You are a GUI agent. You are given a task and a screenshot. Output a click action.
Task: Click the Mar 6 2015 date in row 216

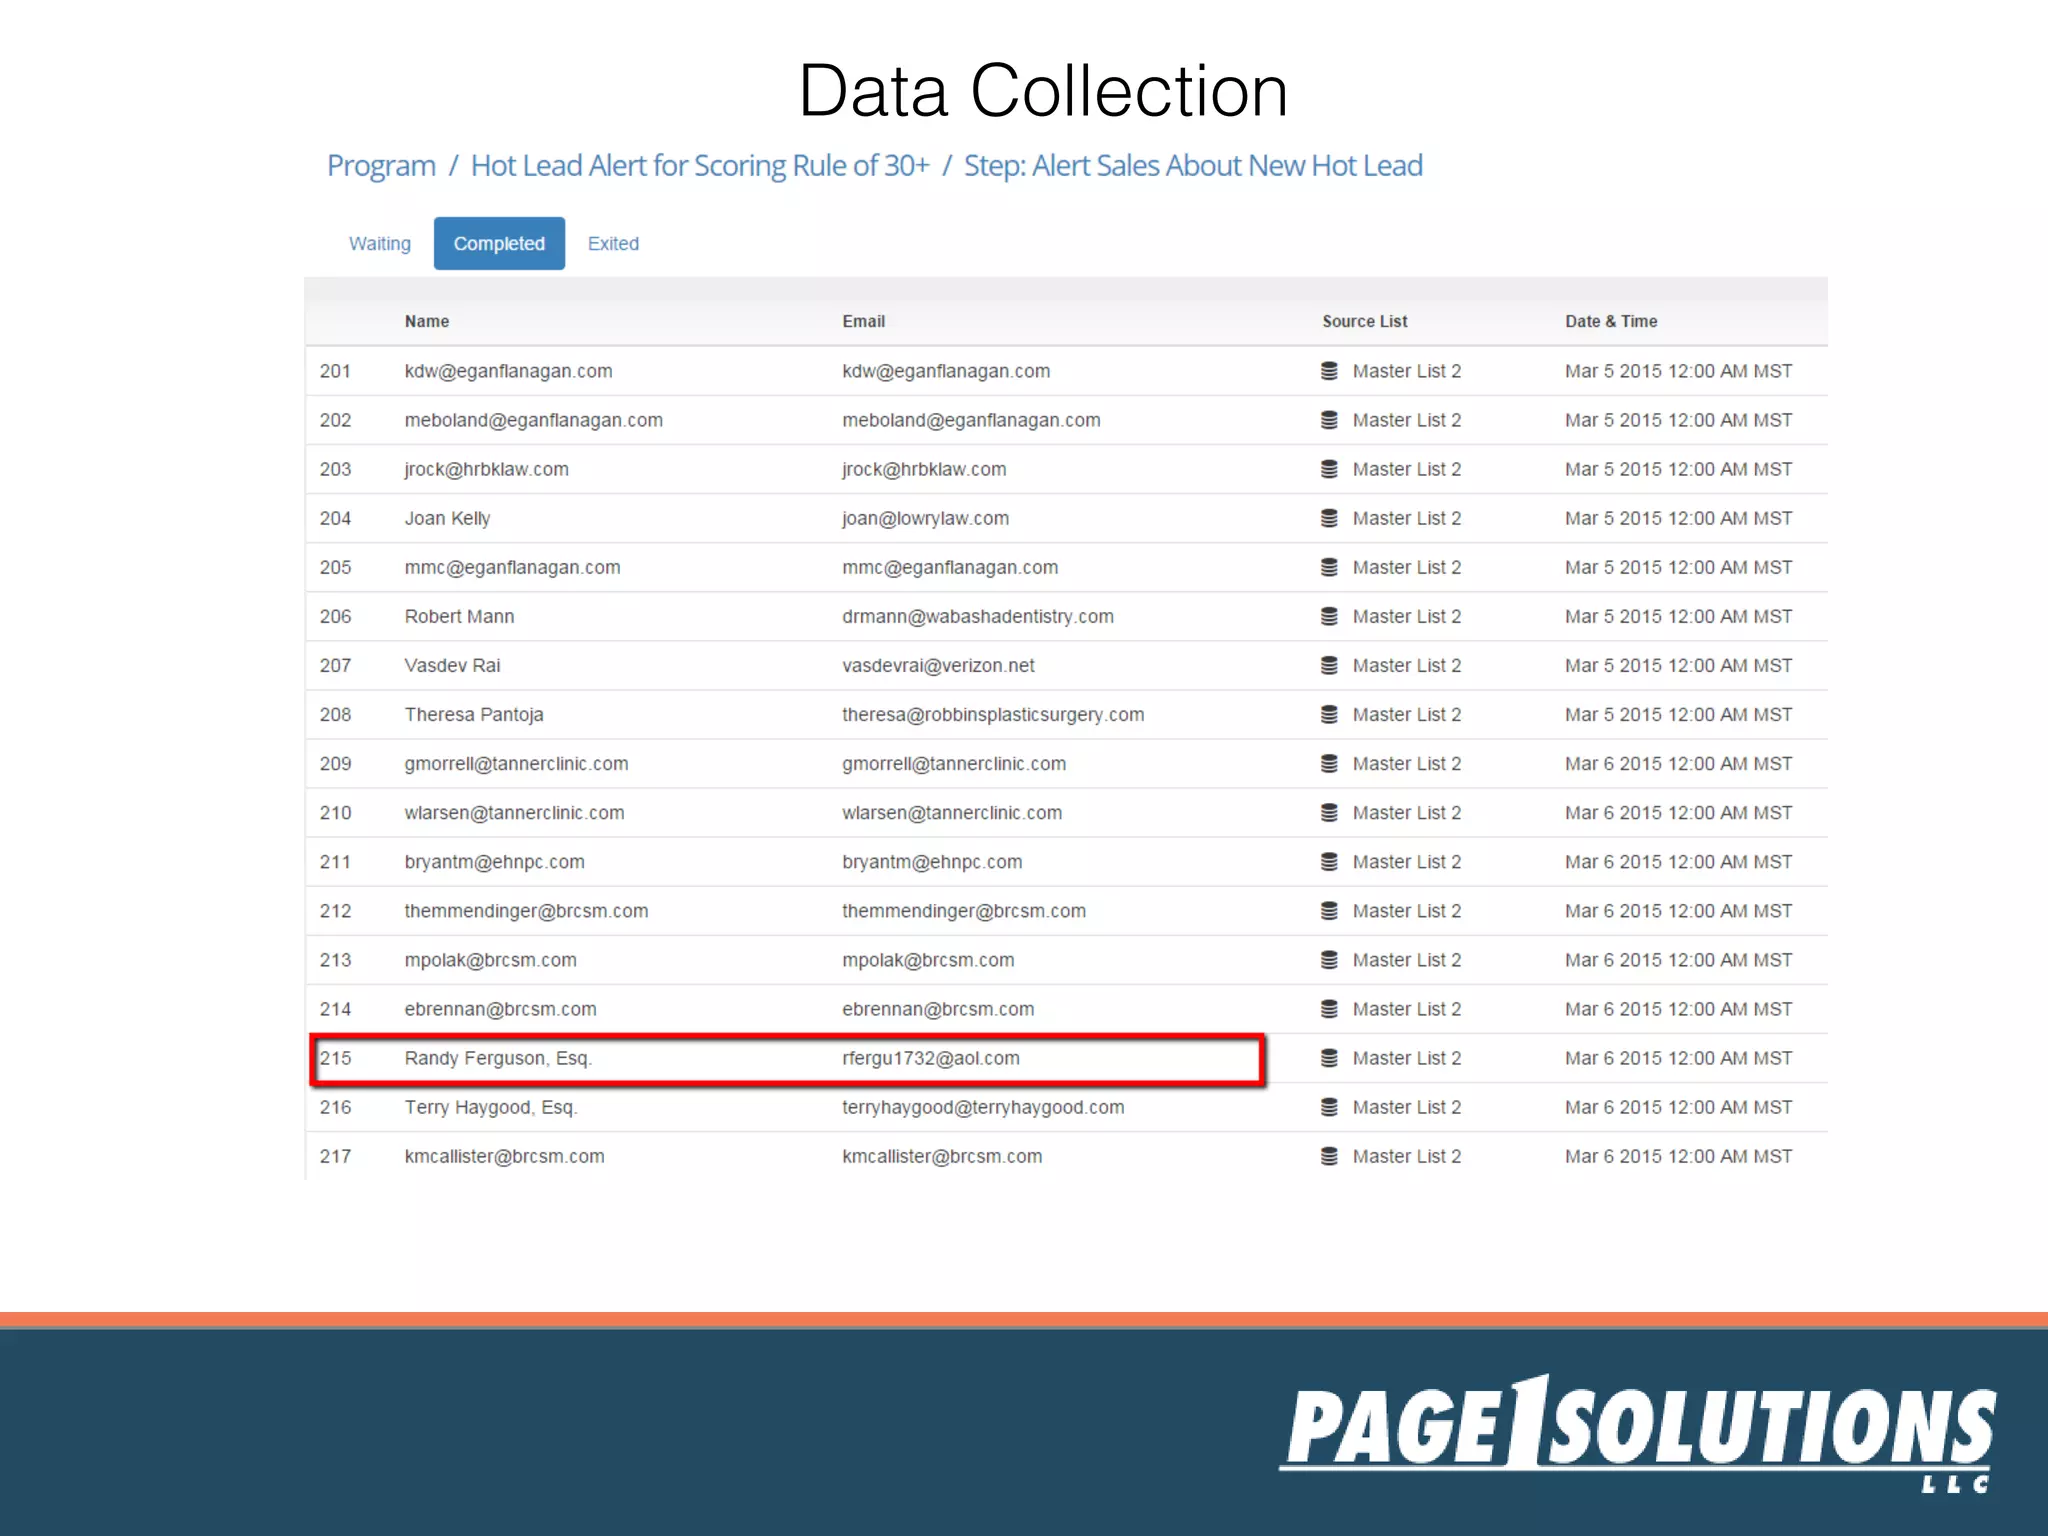point(1678,1106)
